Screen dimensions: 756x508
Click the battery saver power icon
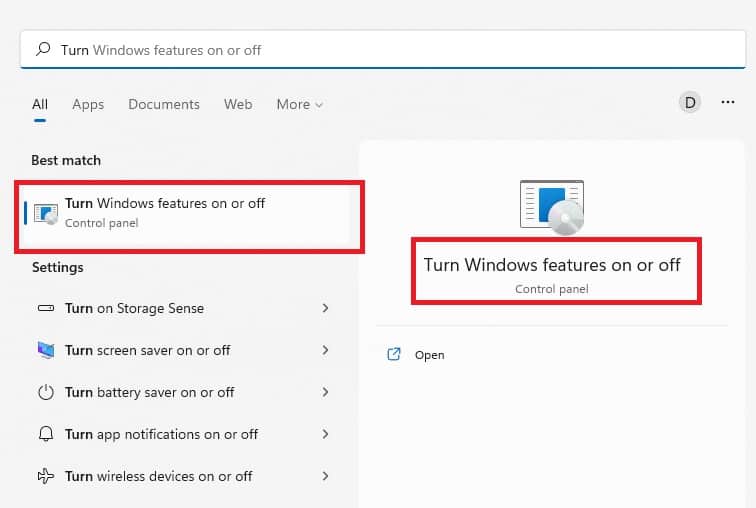click(46, 392)
